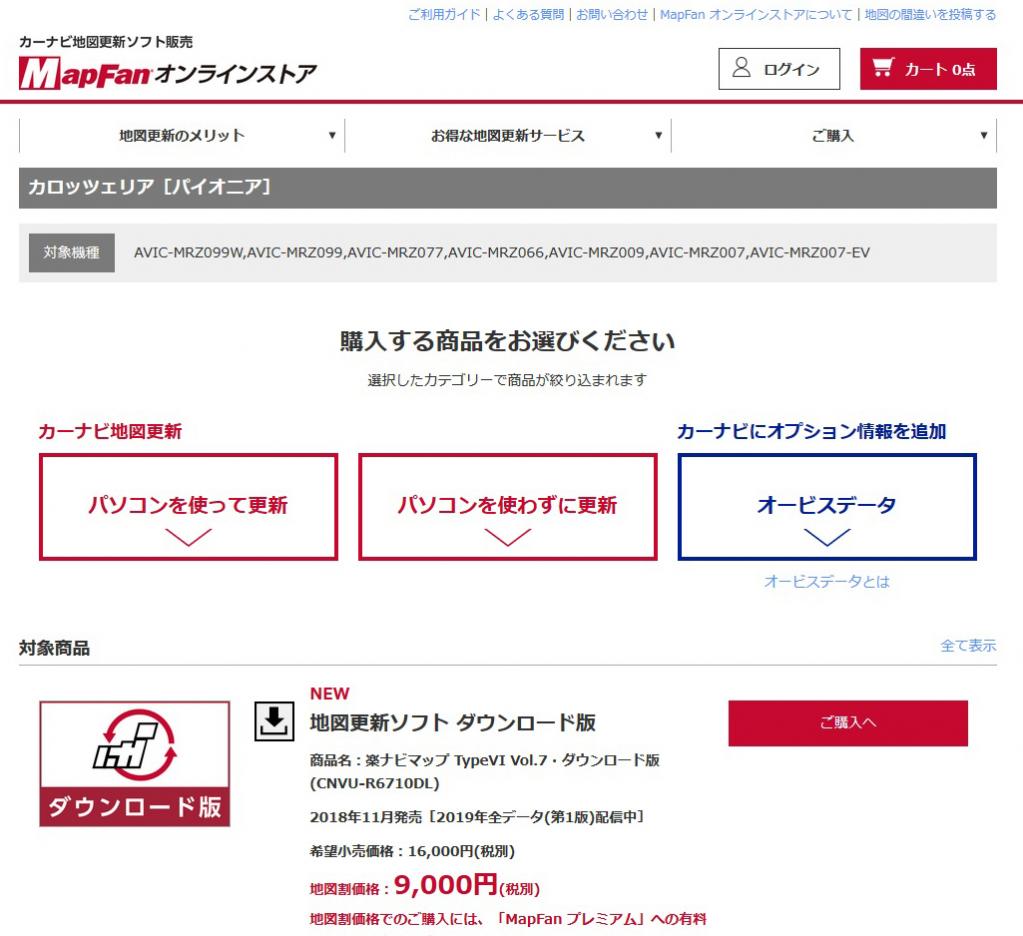Click the MapFan オンラインストア logo

(168, 73)
